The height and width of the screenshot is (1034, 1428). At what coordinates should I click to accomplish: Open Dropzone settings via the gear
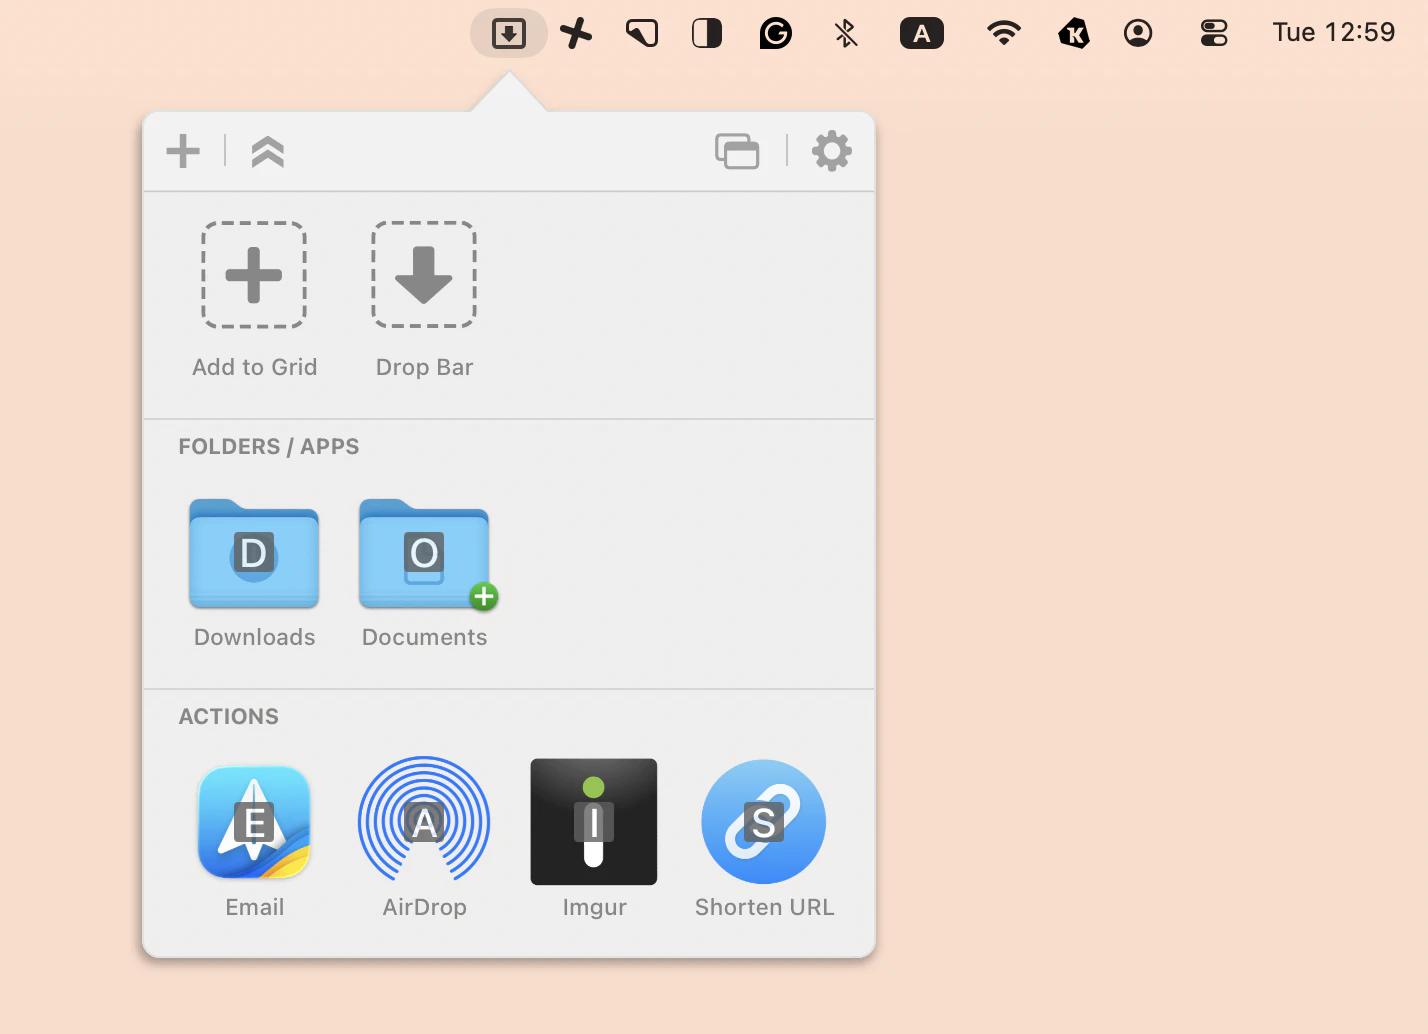coord(831,152)
